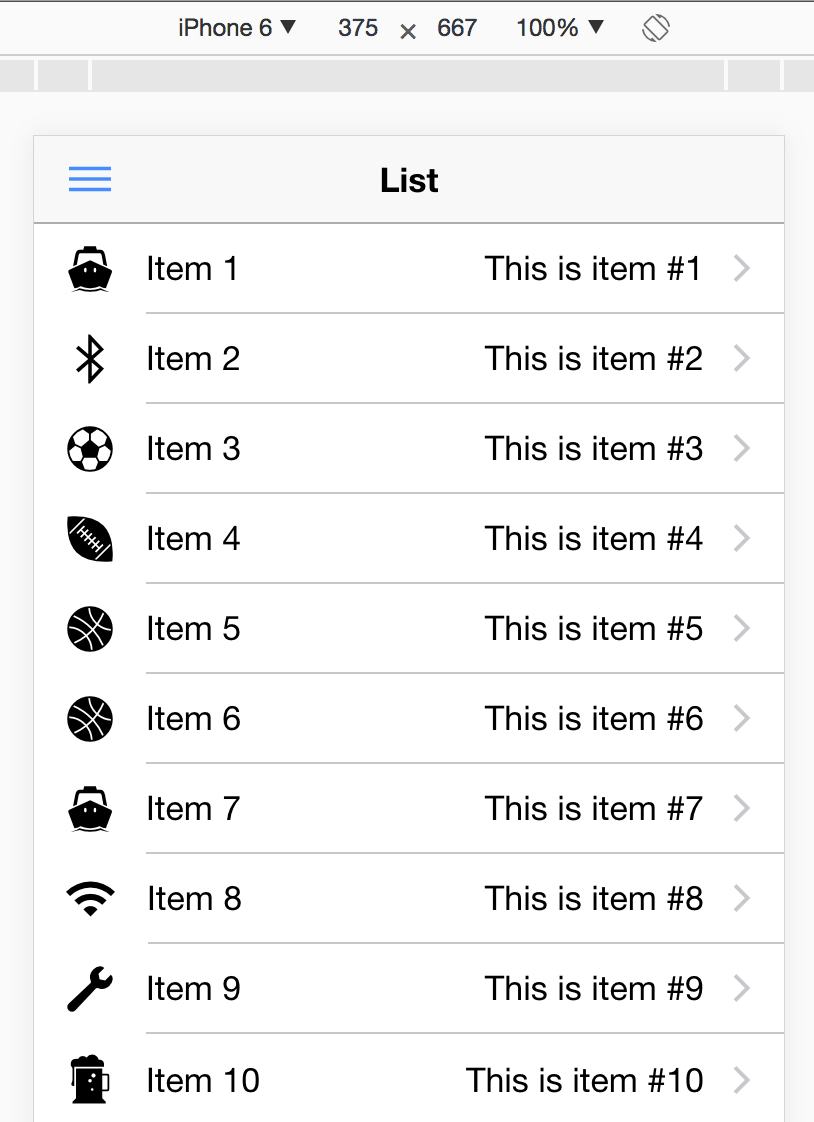The image size is (814, 1122).
Task: Click the Bluetooth icon beside Item 2
Action: [x=90, y=359]
